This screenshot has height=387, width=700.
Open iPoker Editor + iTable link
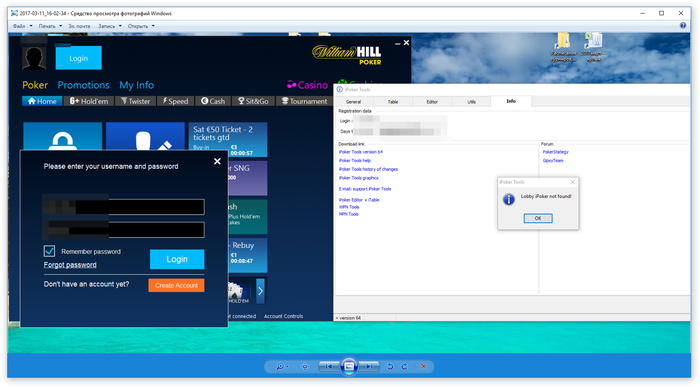click(359, 200)
